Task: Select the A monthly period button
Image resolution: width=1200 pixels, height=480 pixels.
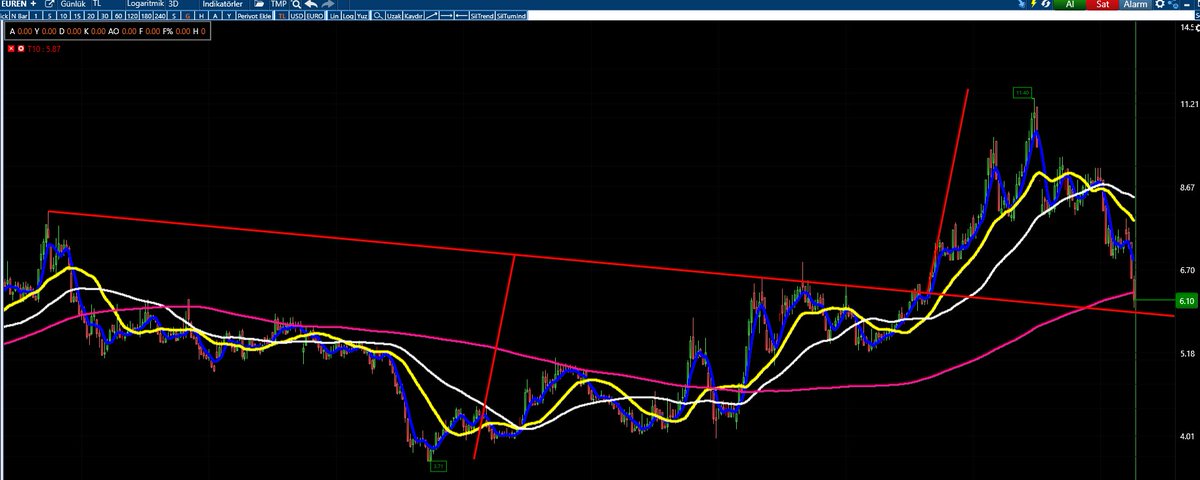Action: click(215, 16)
